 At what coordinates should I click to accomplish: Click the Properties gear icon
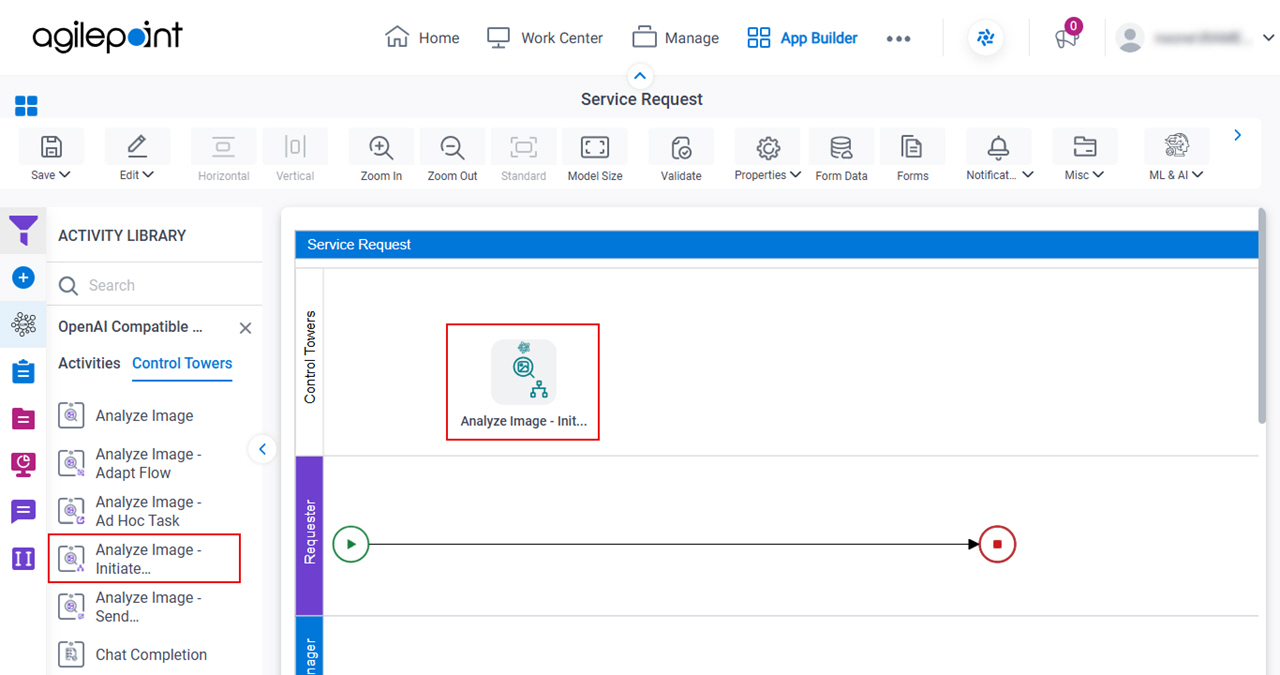pos(768,147)
